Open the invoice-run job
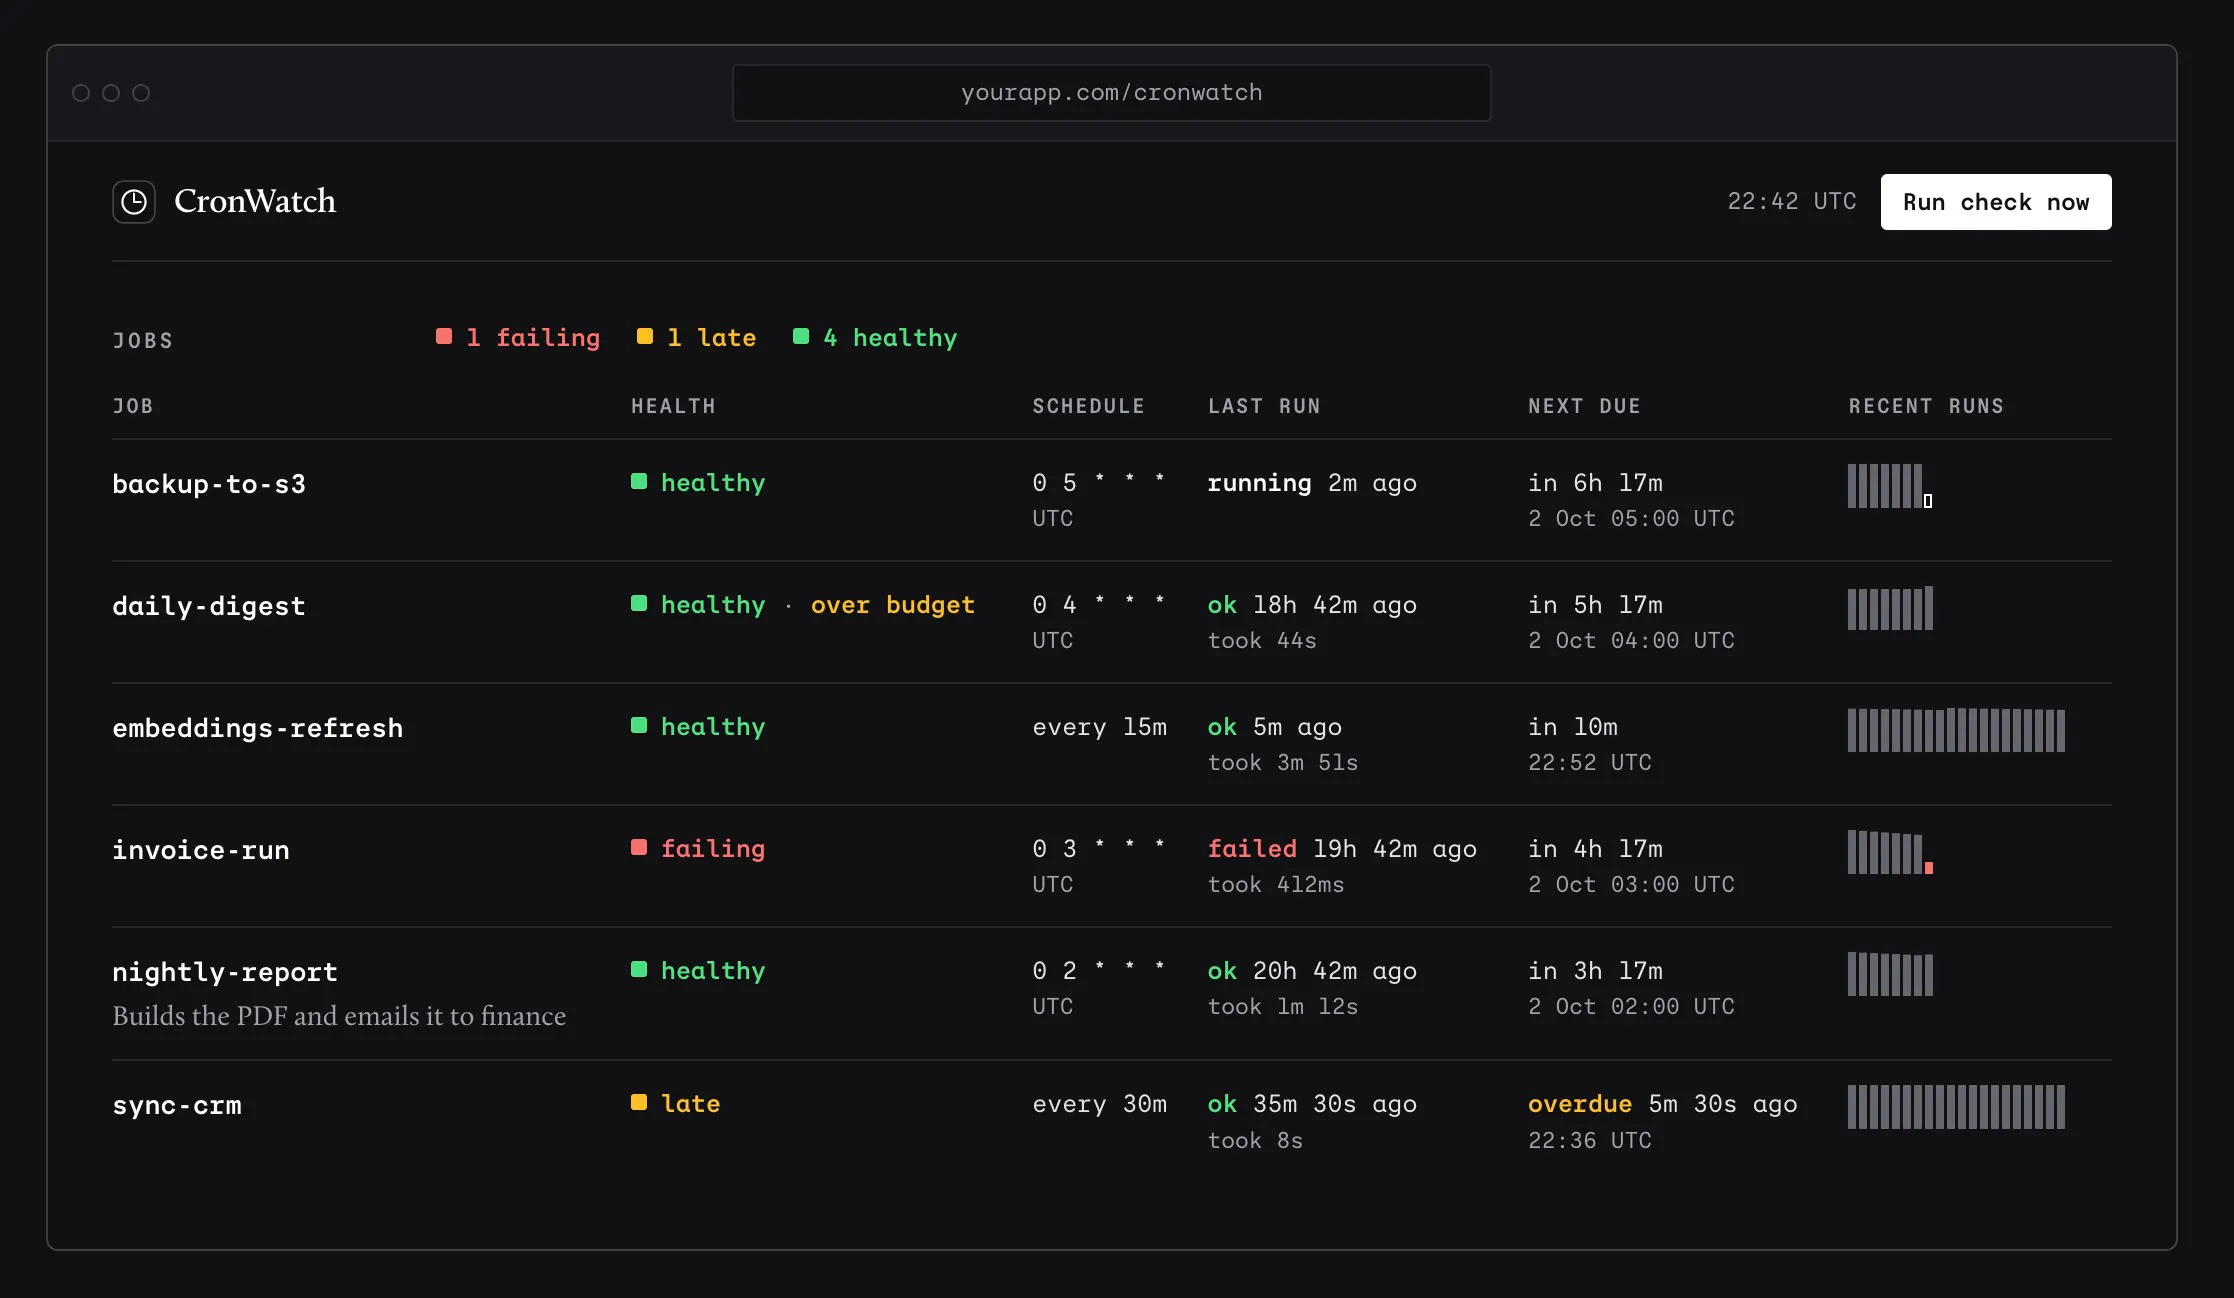The height and width of the screenshot is (1298, 2234). 201,850
